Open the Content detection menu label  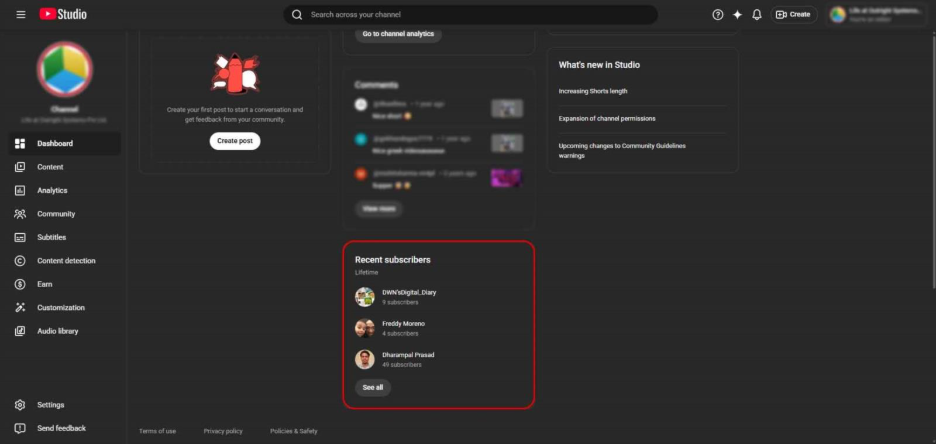click(66, 261)
